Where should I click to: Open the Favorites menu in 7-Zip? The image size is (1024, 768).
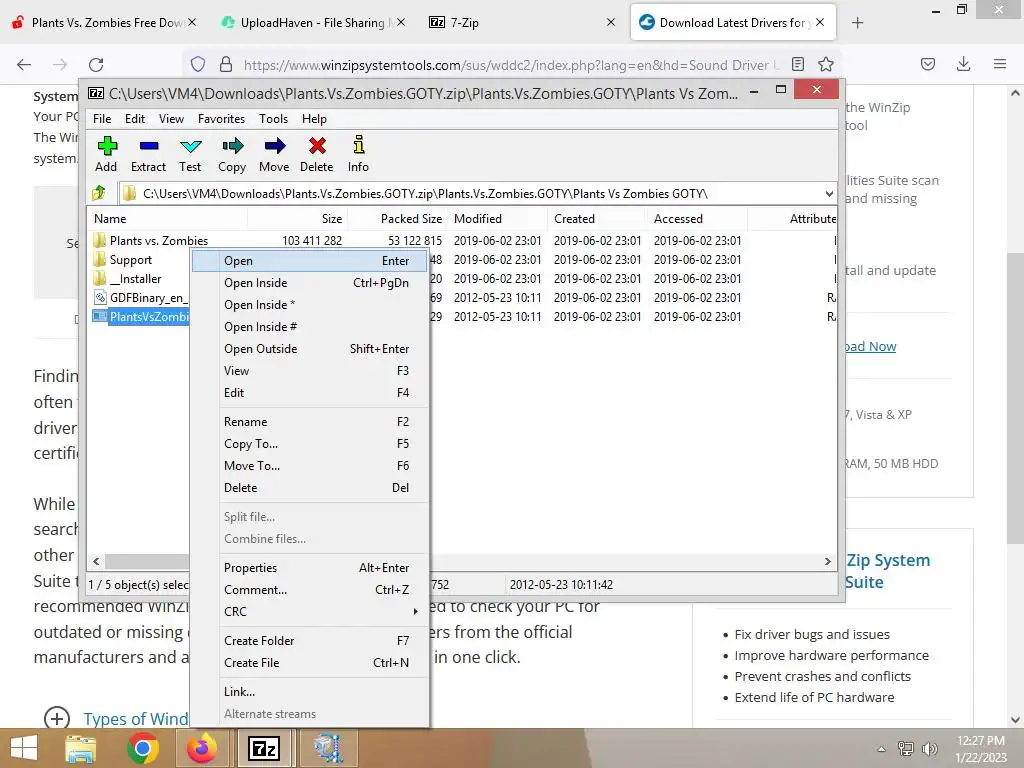click(x=221, y=119)
